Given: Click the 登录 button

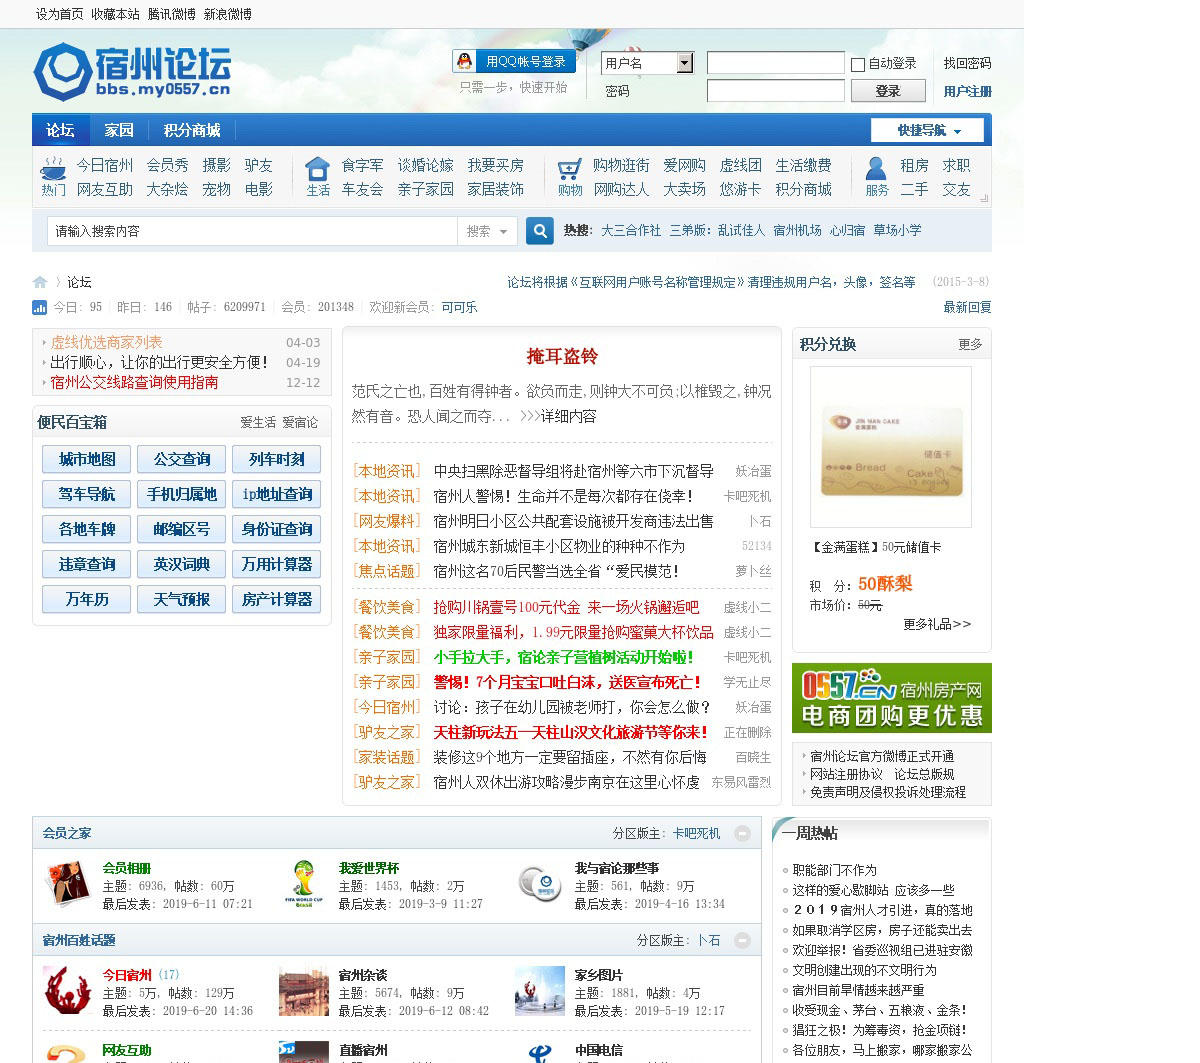Looking at the screenshot, I should click(x=888, y=91).
